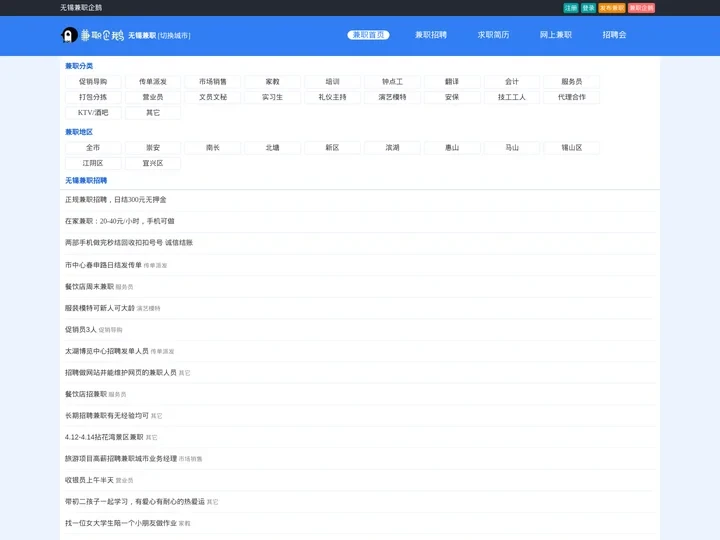This screenshot has height=540, width=720.
Task: Open the 求职简历 nav tab
Action: 493,35
